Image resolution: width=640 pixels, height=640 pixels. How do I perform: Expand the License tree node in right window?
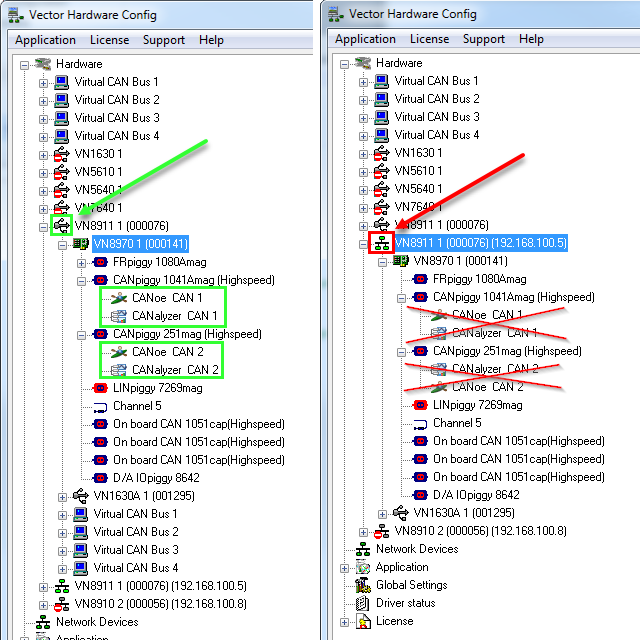[x=345, y=621]
